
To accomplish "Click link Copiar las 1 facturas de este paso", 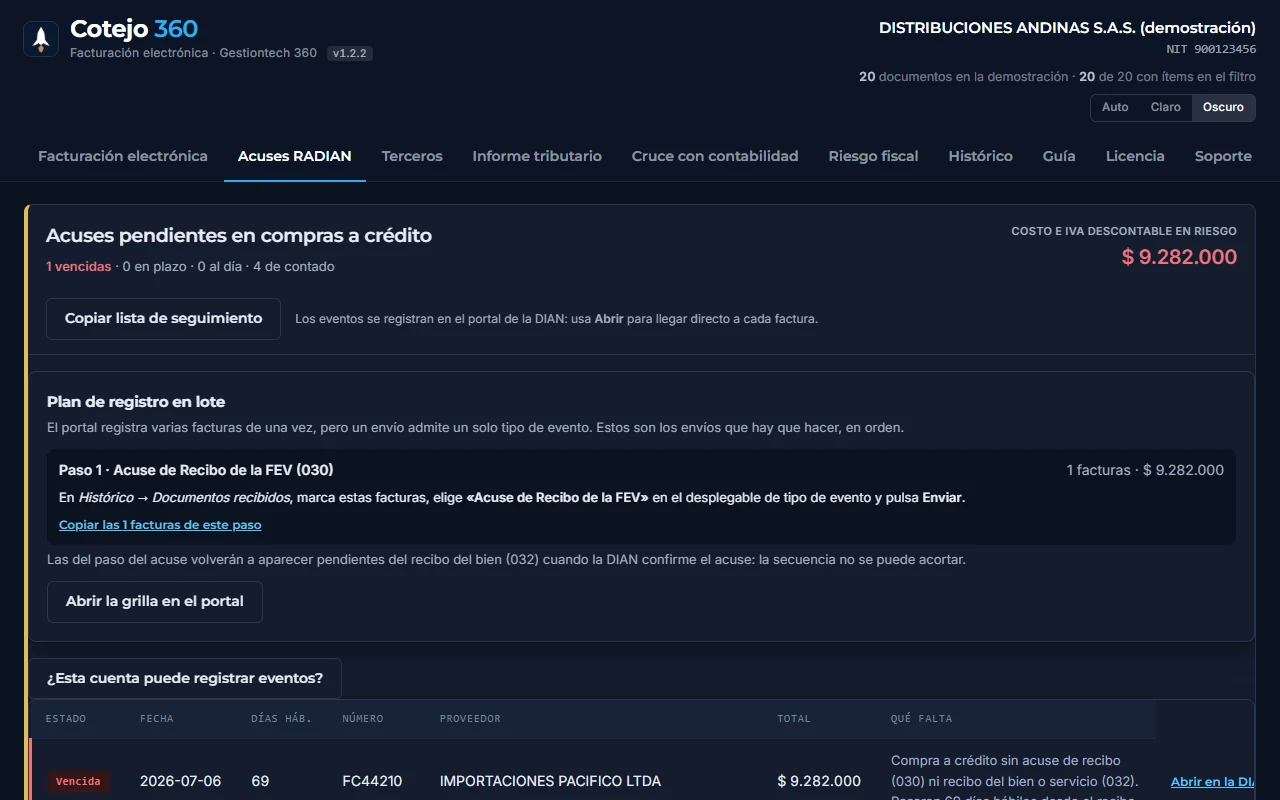I will pos(160,524).
